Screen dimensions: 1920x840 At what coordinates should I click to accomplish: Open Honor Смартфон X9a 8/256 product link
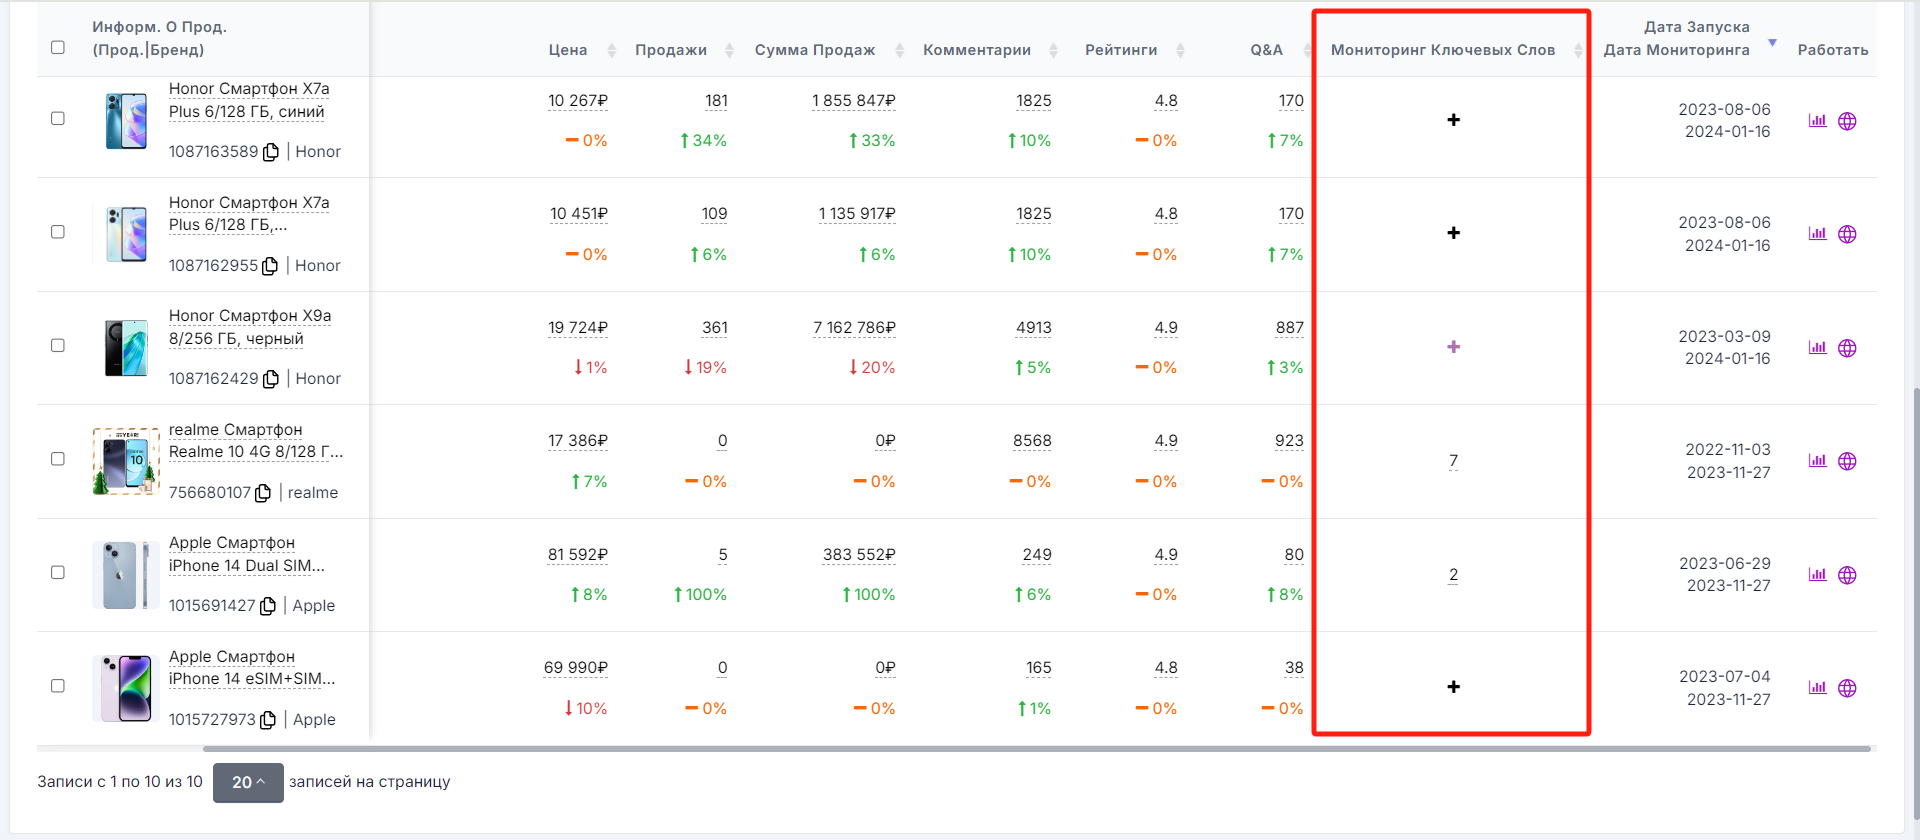coord(250,327)
